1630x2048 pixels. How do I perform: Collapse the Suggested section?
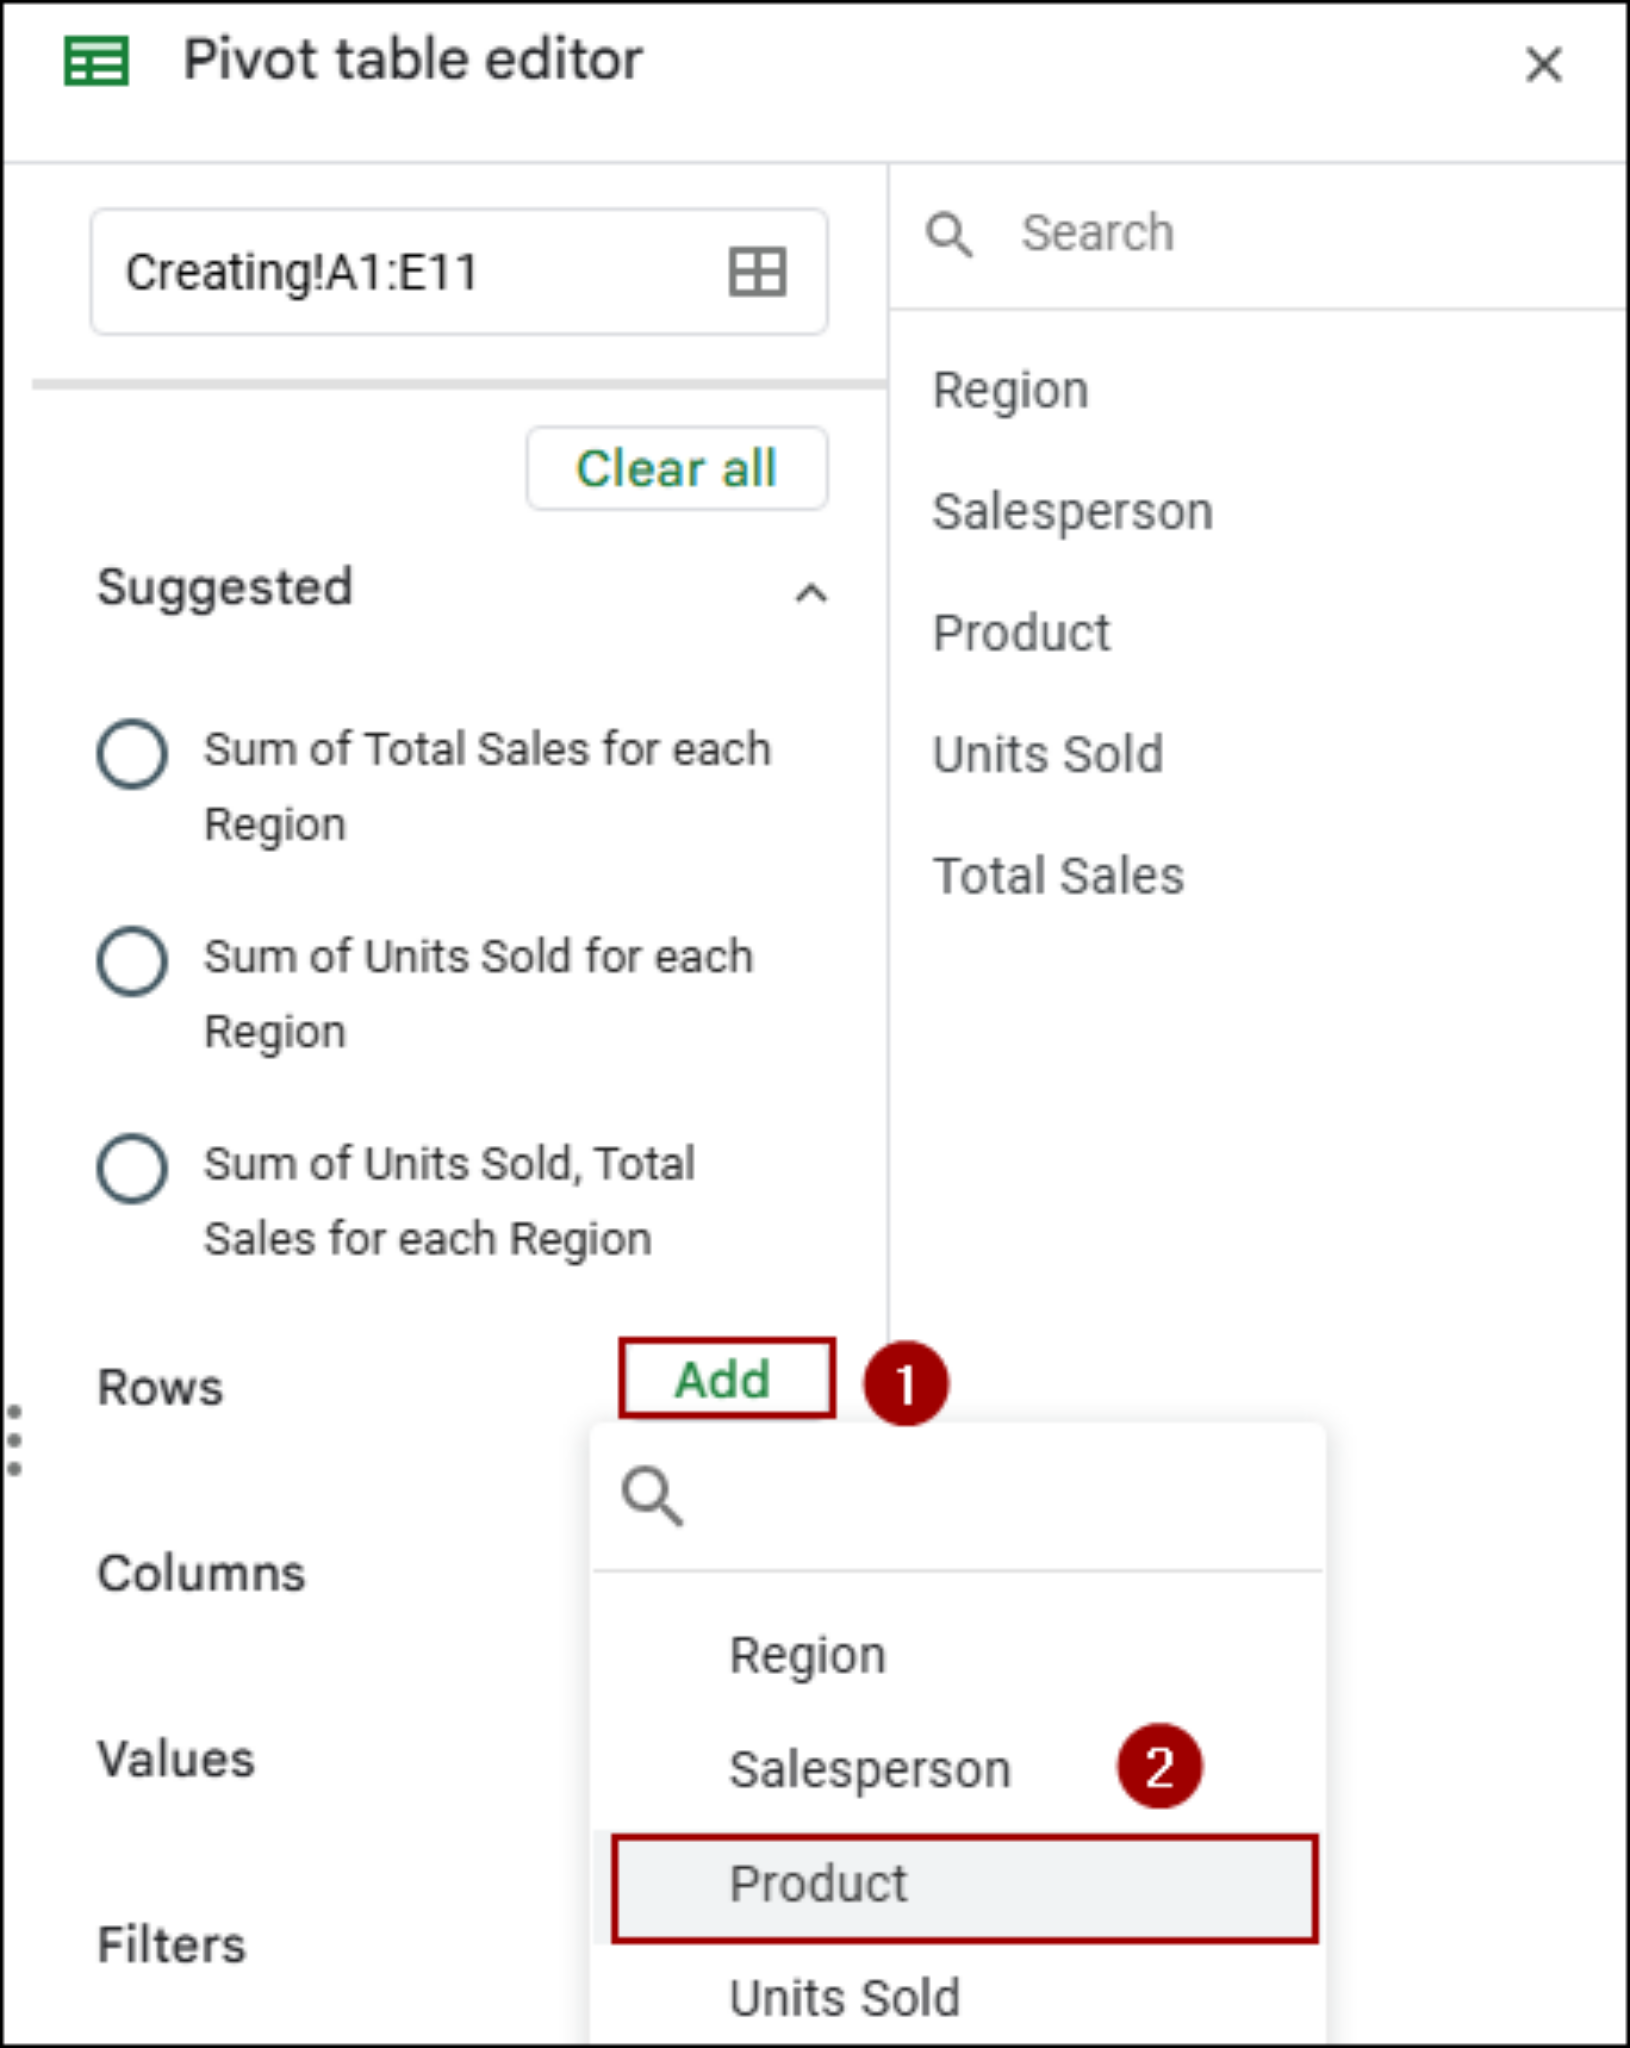point(812,593)
